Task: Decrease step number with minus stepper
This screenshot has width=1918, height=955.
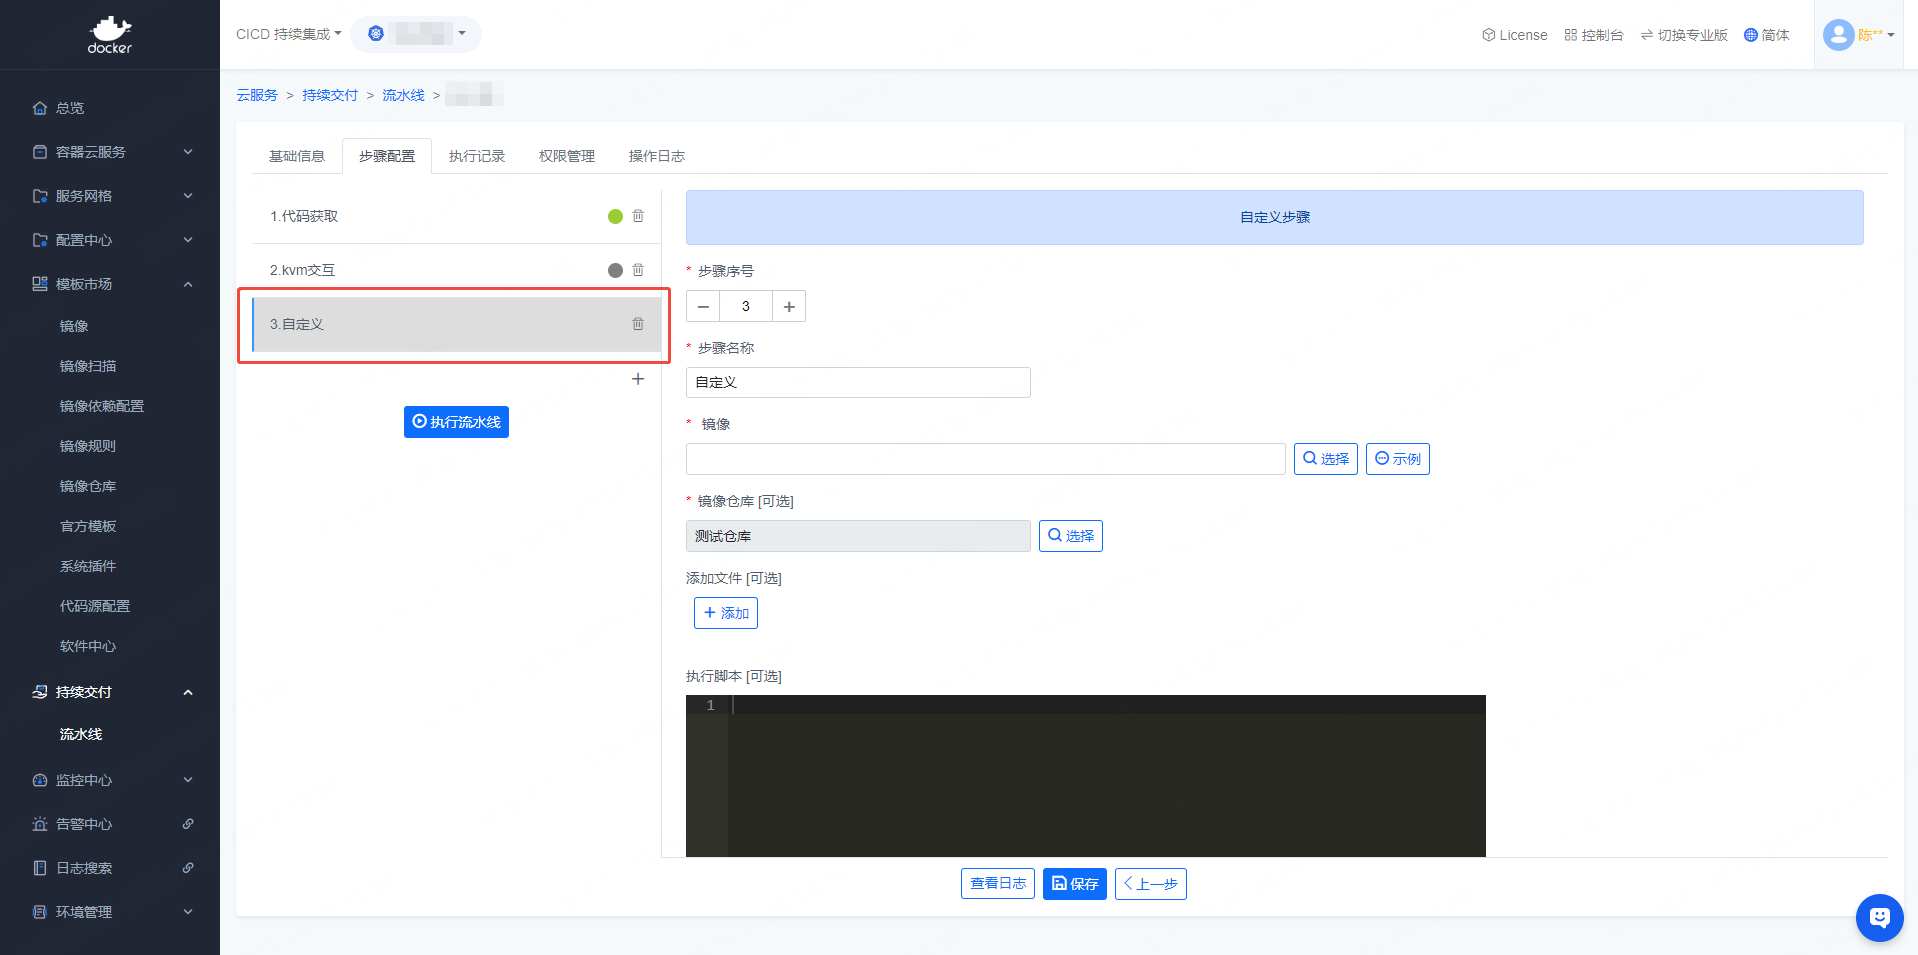Action: pyautogui.click(x=703, y=306)
